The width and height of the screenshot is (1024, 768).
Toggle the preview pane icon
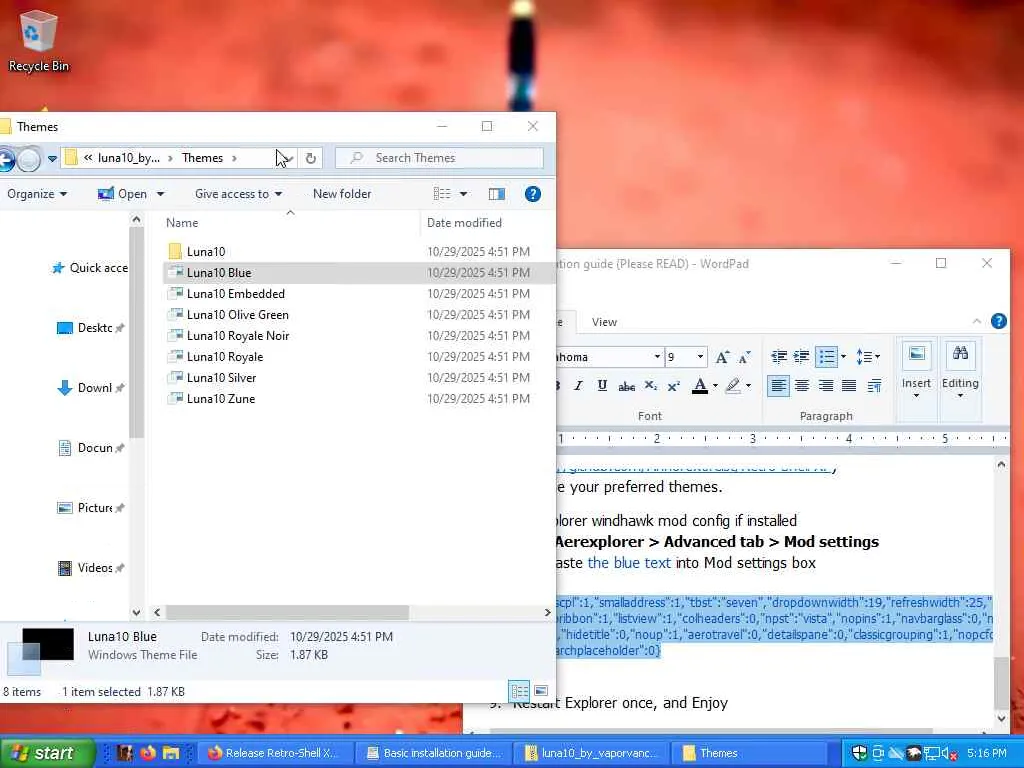[497, 194]
